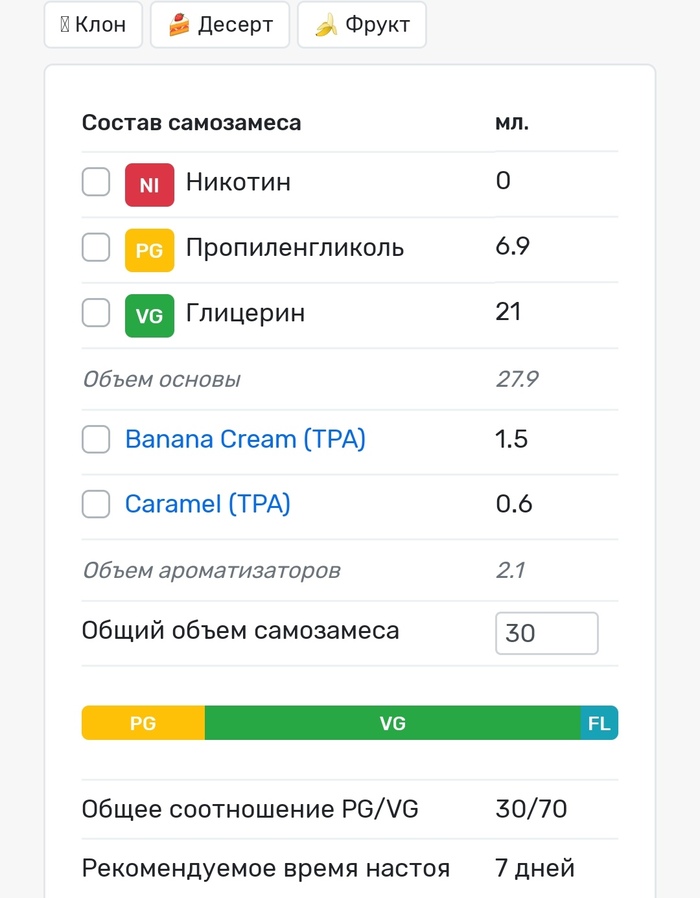Tick the Caramel (TPA) checkbox
700x898 pixels.
96,504
